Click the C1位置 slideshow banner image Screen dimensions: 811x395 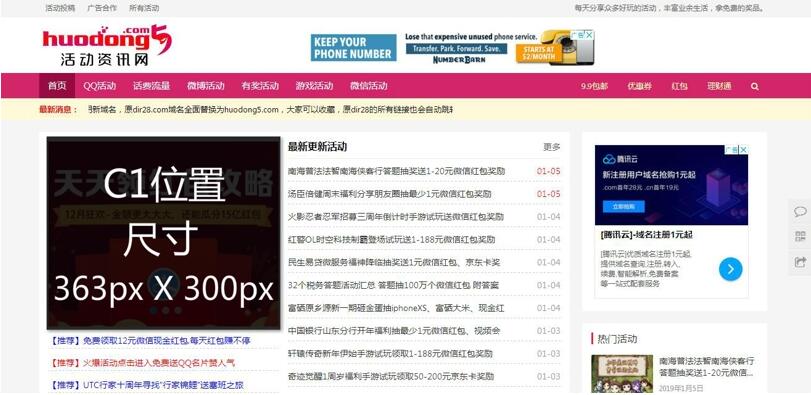click(x=163, y=233)
